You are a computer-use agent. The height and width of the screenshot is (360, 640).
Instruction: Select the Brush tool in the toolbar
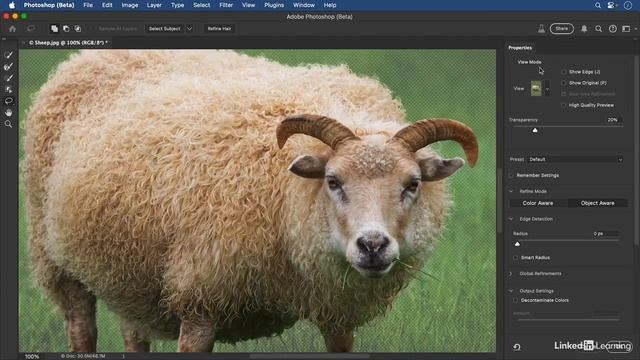coord(8,78)
